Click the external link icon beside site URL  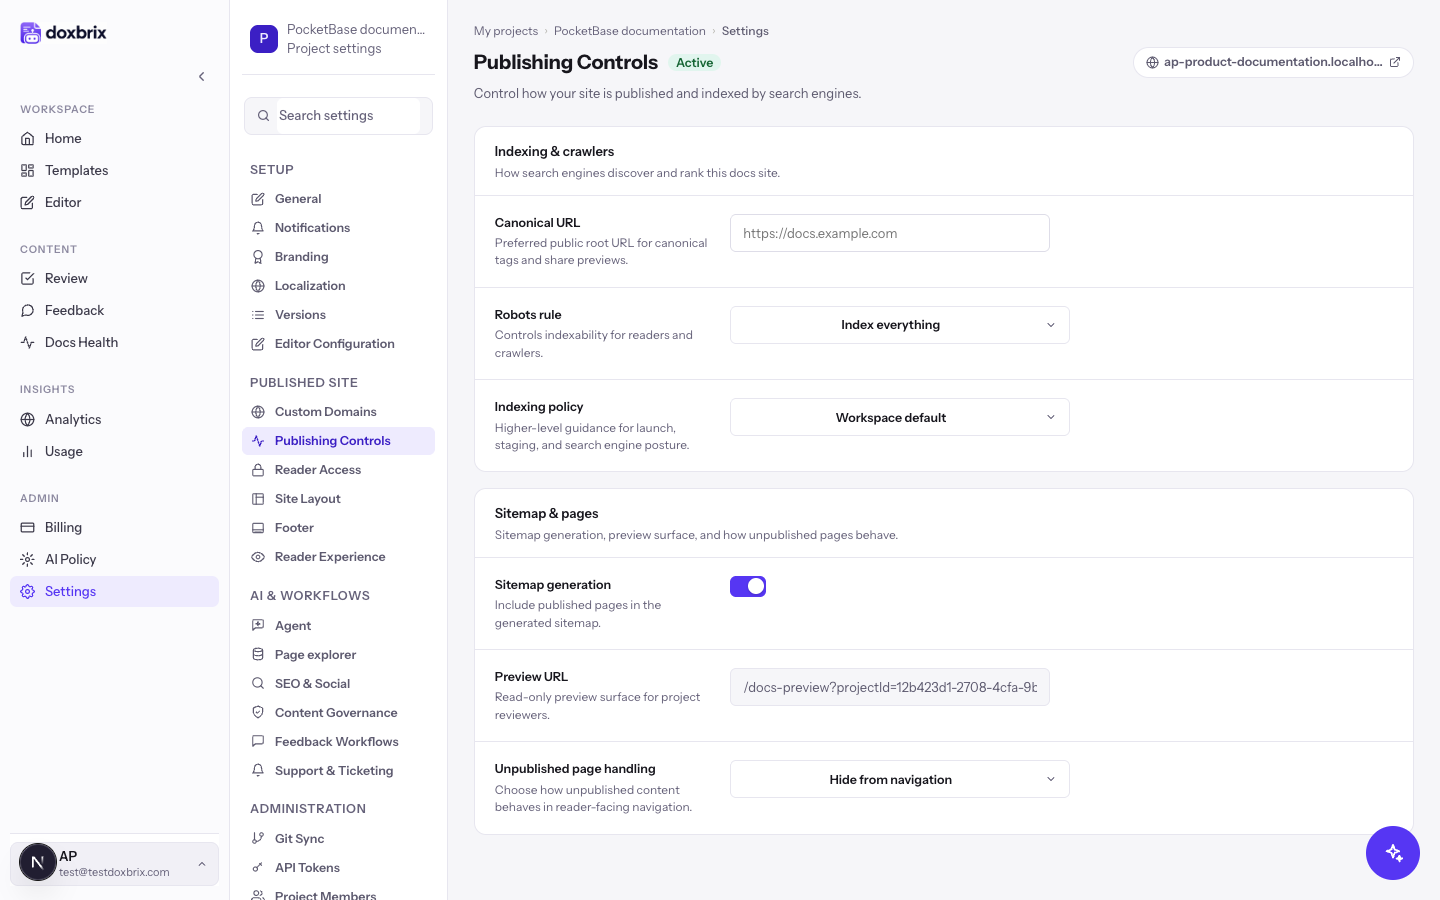point(1395,62)
